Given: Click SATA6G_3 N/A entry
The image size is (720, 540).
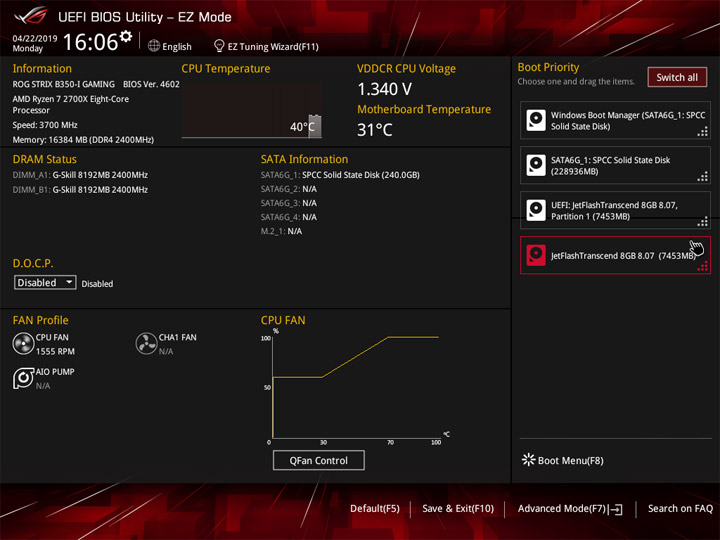Looking at the screenshot, I should coord(289,203).
